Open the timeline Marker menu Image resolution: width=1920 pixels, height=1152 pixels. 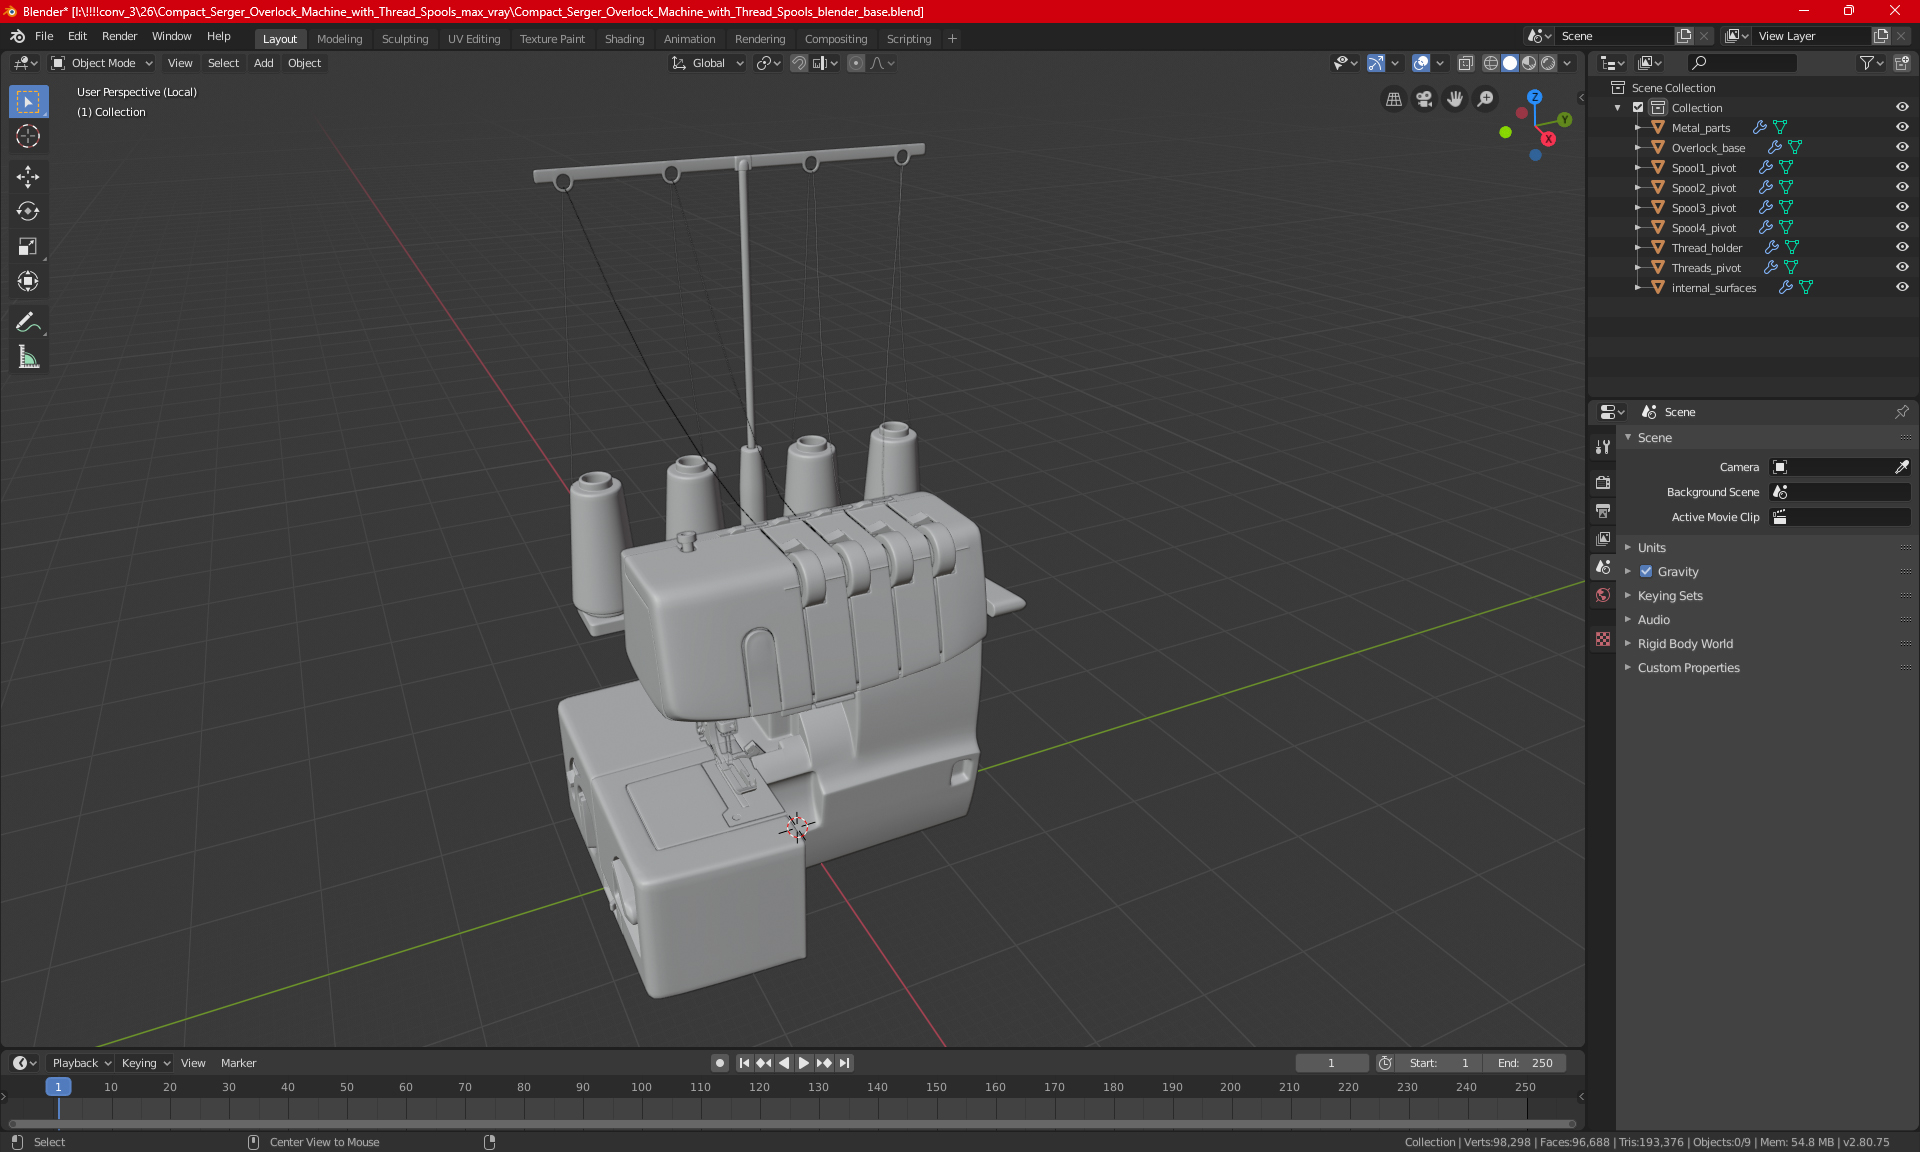[238, 1063]
